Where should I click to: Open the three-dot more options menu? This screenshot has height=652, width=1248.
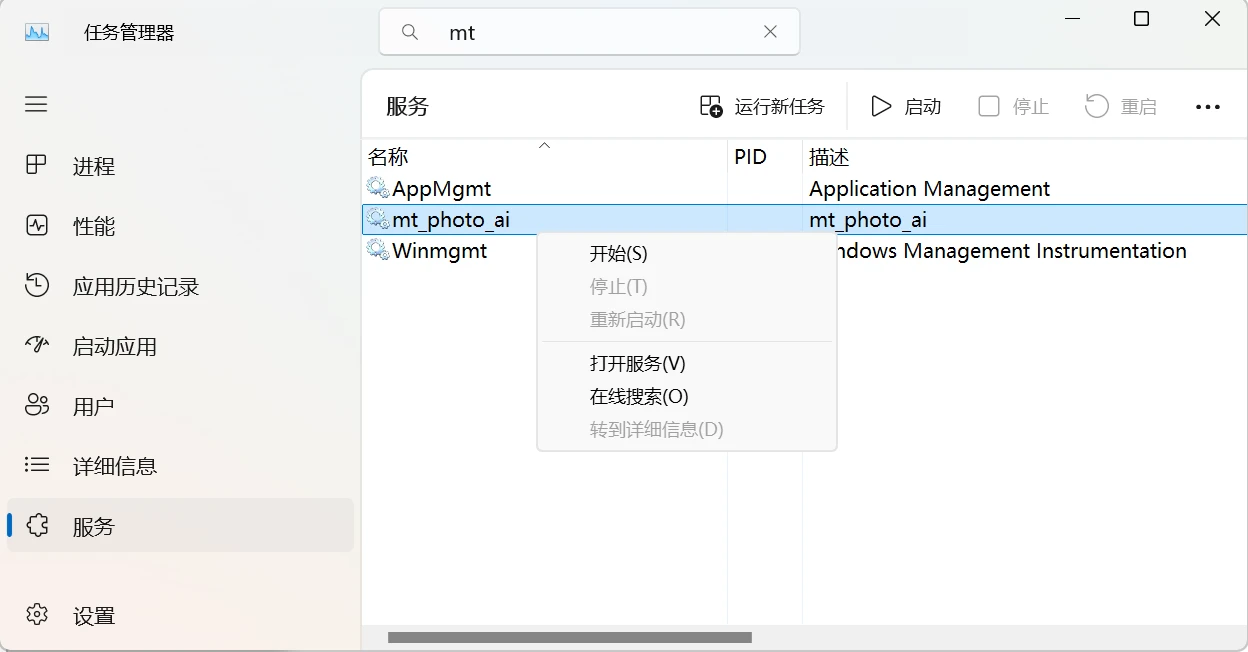(1207, 107)
